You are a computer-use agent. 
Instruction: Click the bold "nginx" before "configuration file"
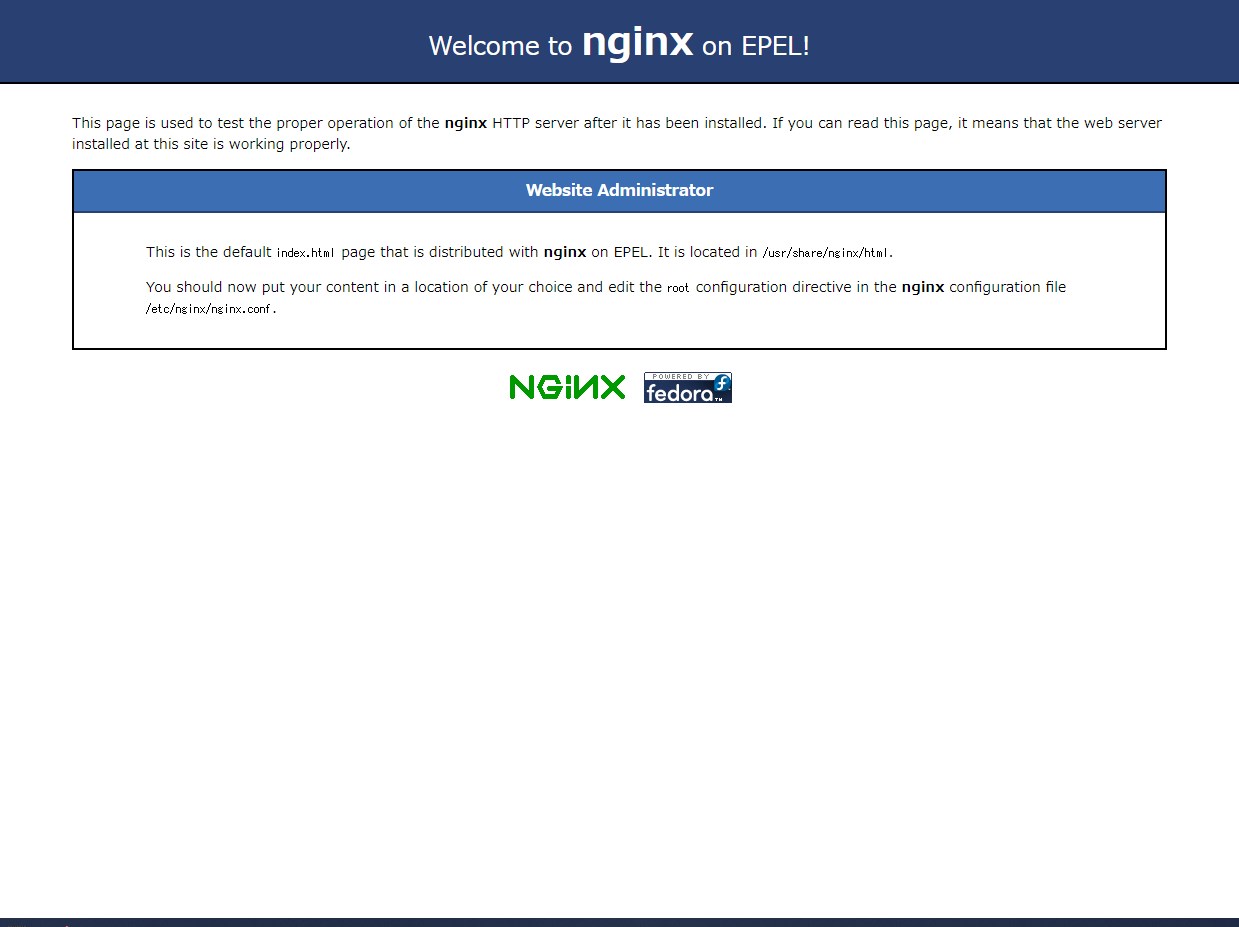pos(923,287)
